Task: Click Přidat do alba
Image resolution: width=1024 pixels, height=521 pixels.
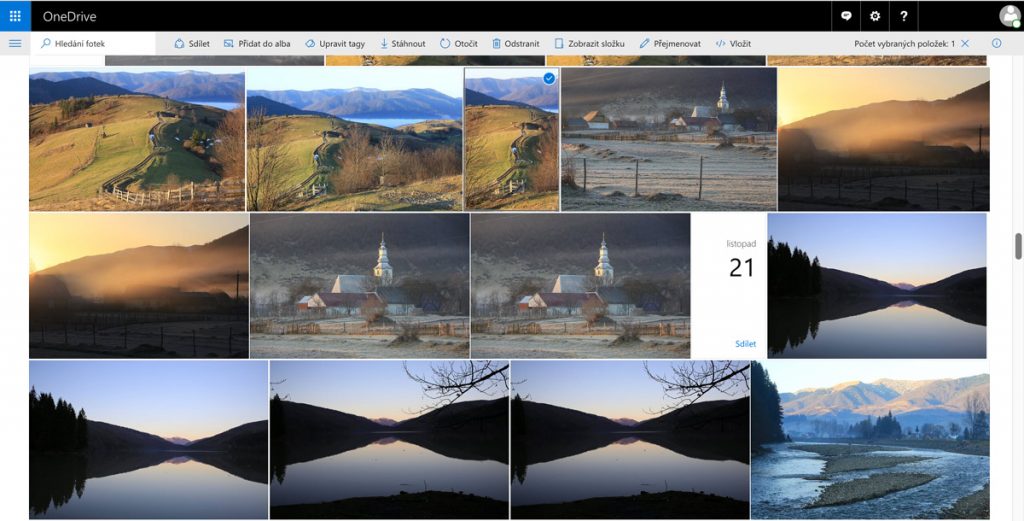Action: (x=257, y=44)
